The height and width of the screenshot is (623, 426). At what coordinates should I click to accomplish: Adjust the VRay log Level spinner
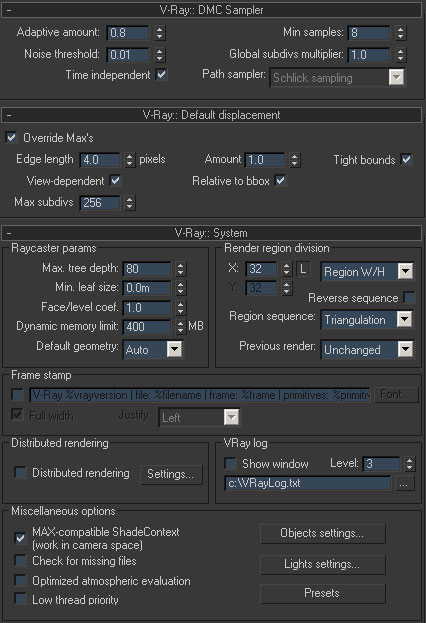tap(409, 464)
